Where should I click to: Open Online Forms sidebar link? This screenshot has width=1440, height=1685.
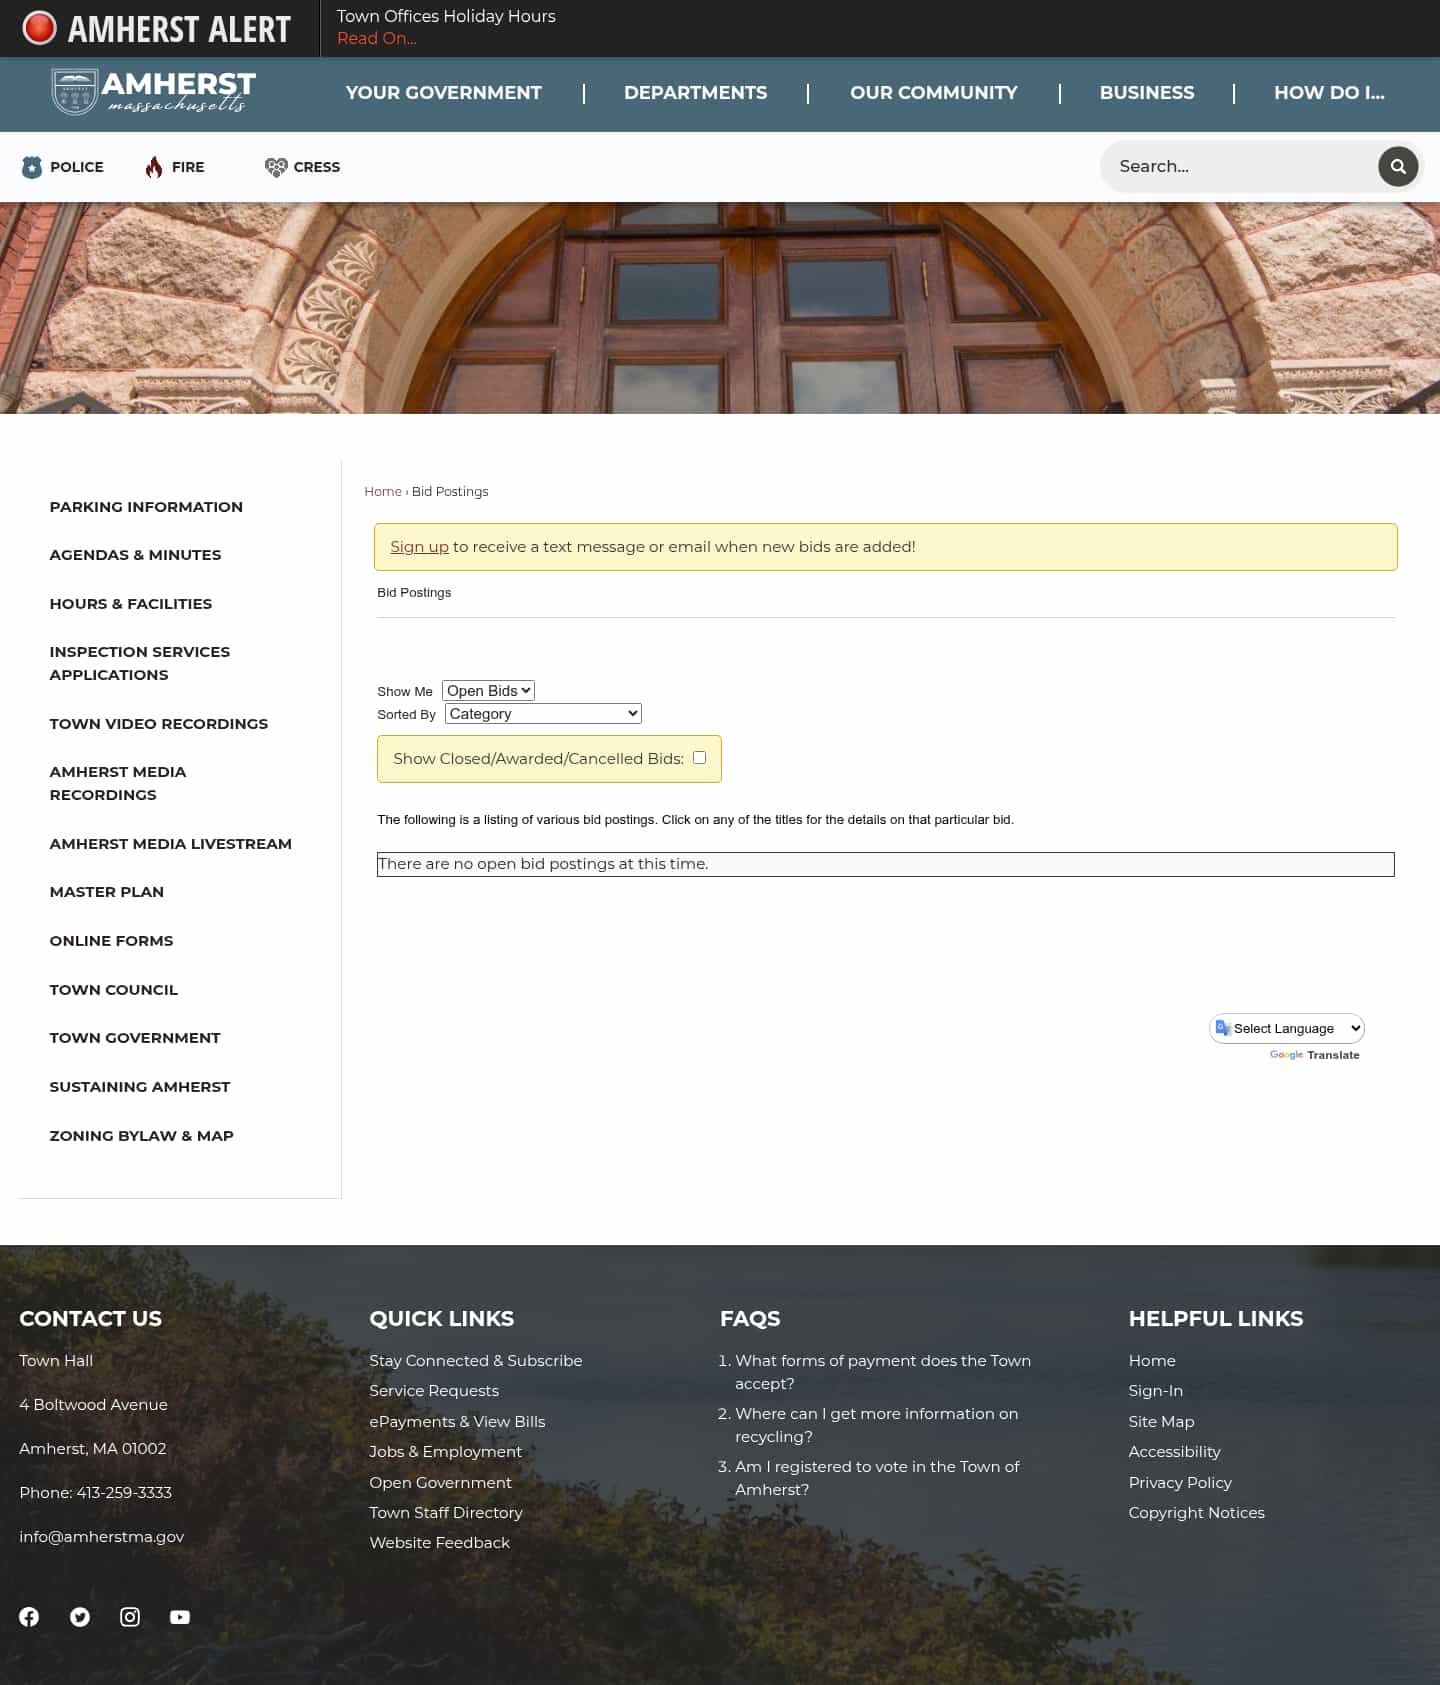point(112,941)
